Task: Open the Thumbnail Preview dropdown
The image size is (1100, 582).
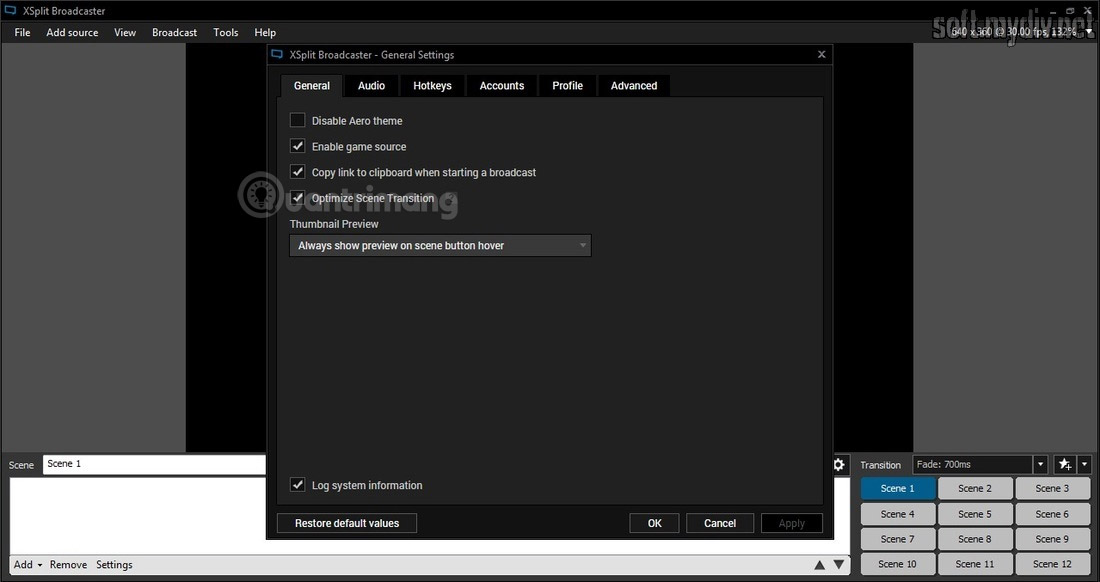Action: tap(440, 246)
